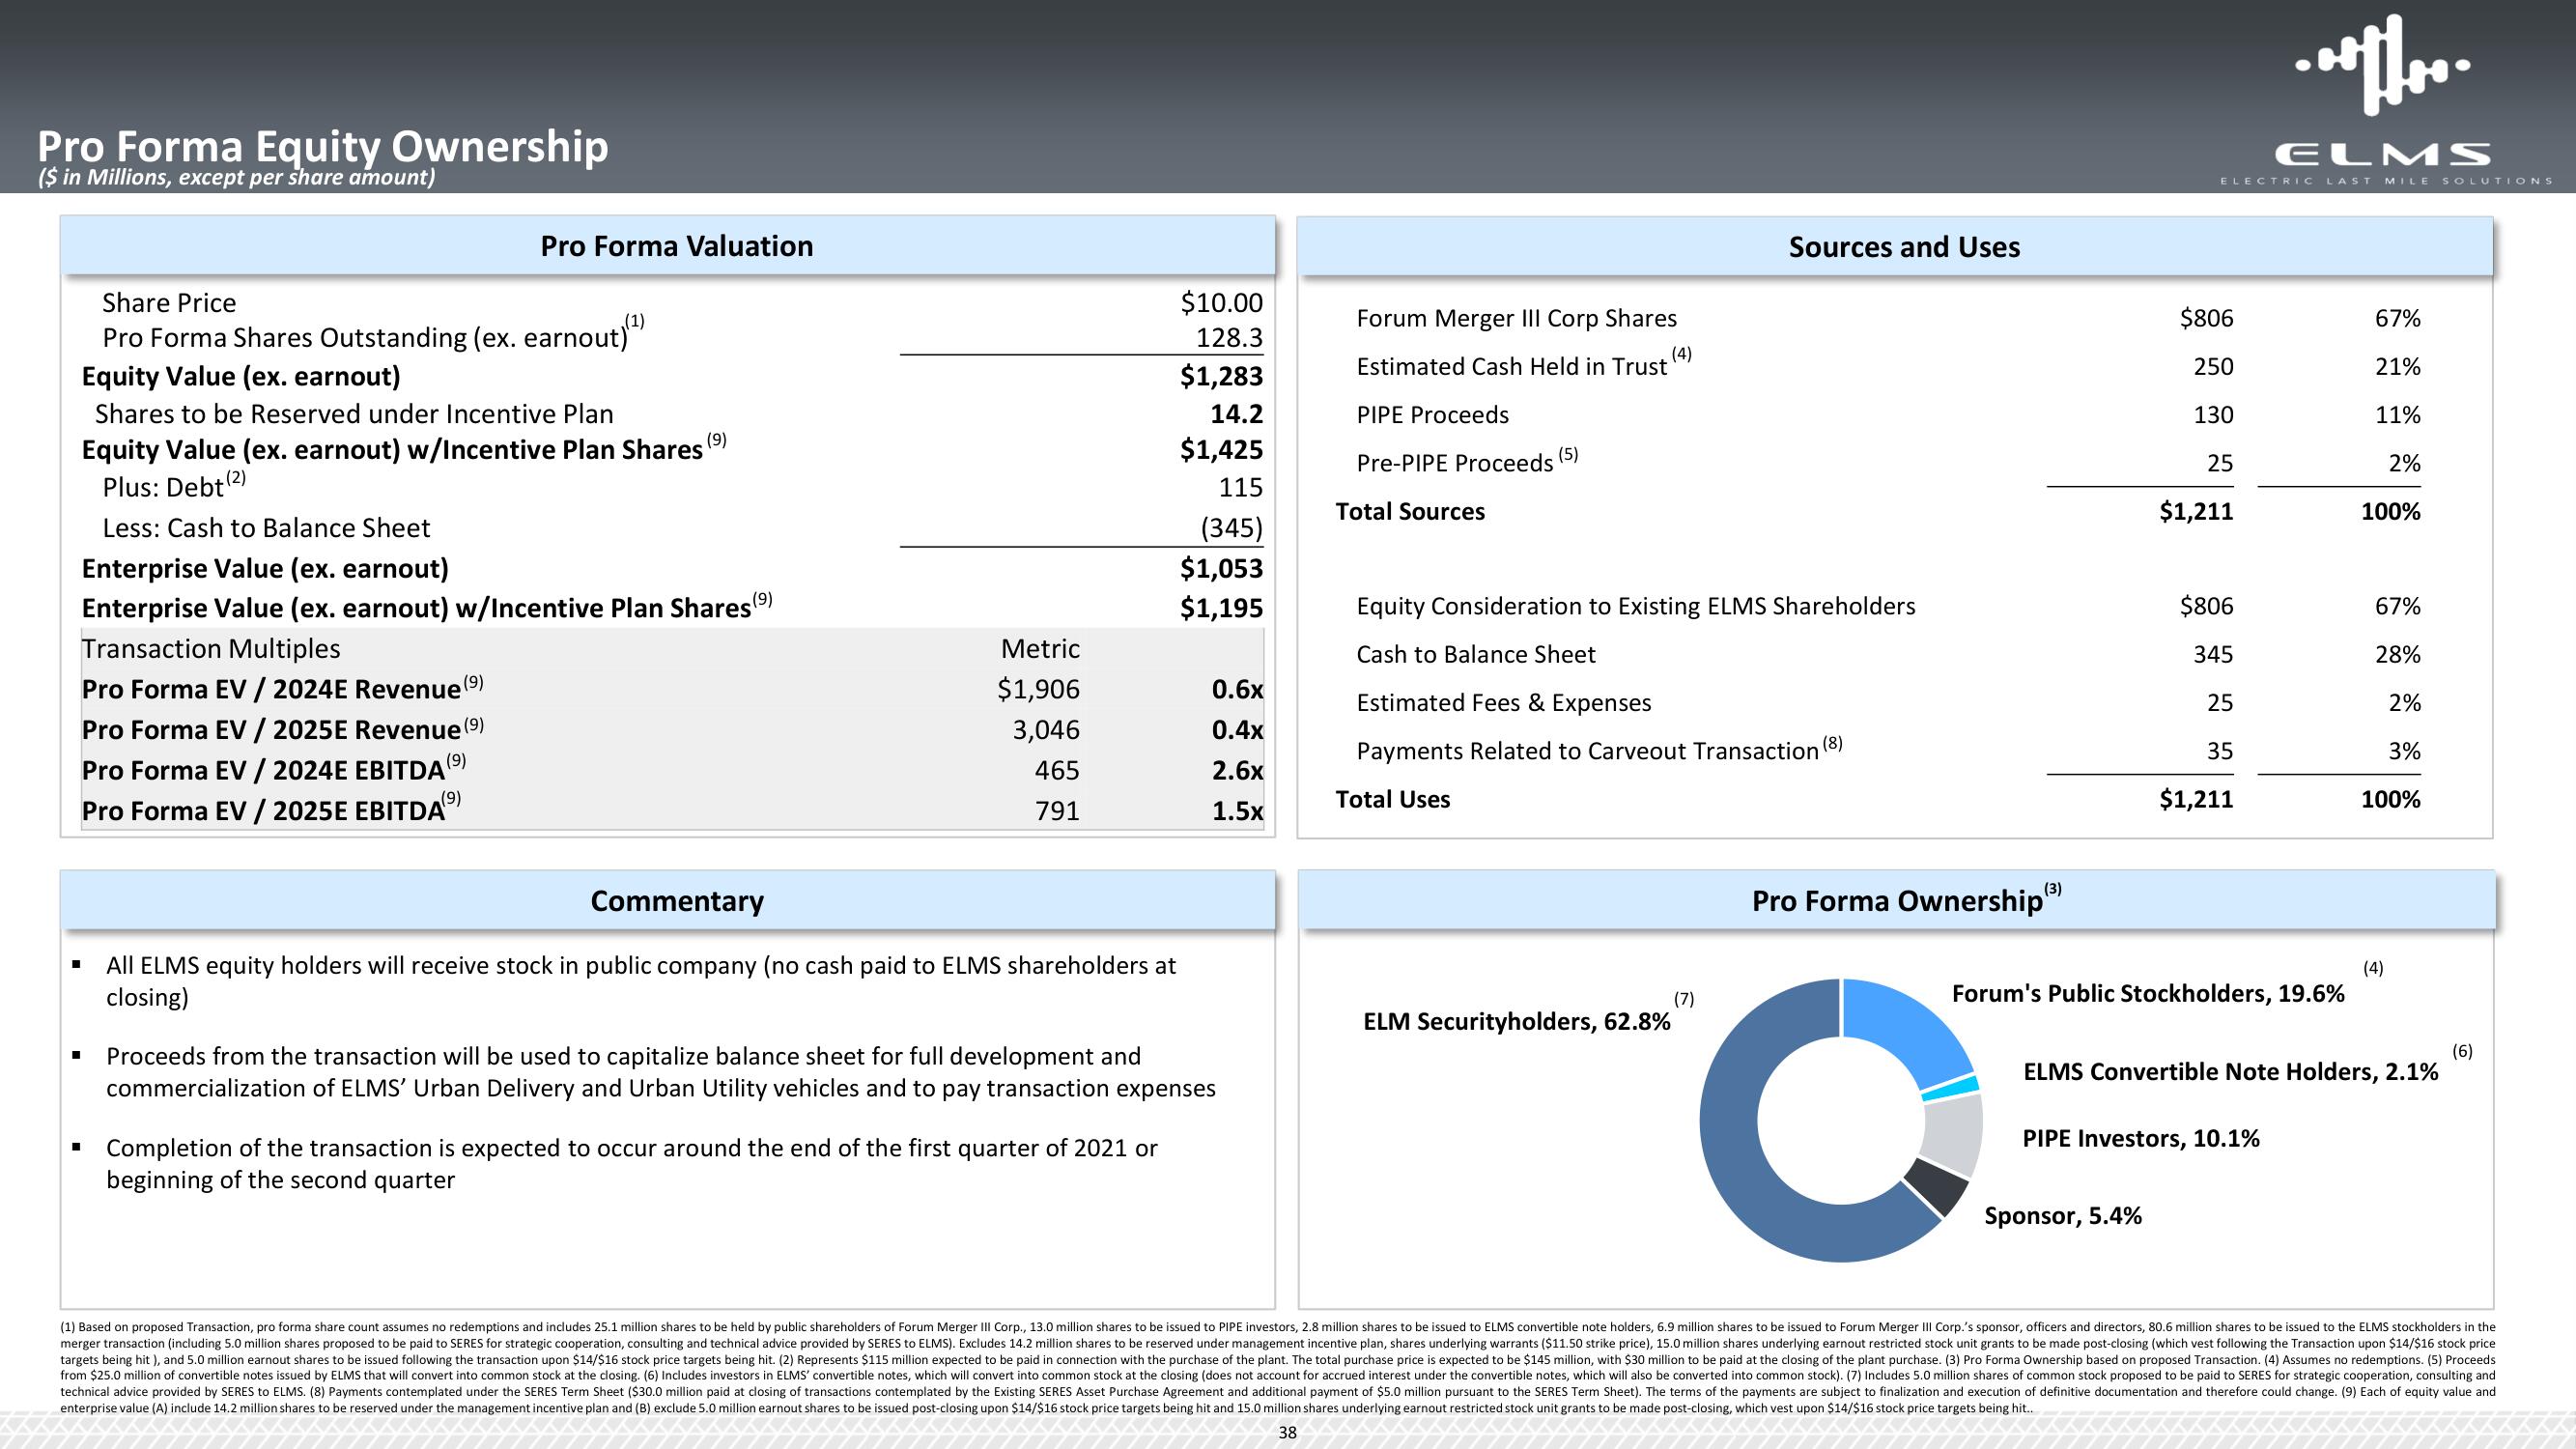The width and height of the screenshot is (2576, 1449).
Task: Select the (345) cash value
Action: [x=1232, y=528]
